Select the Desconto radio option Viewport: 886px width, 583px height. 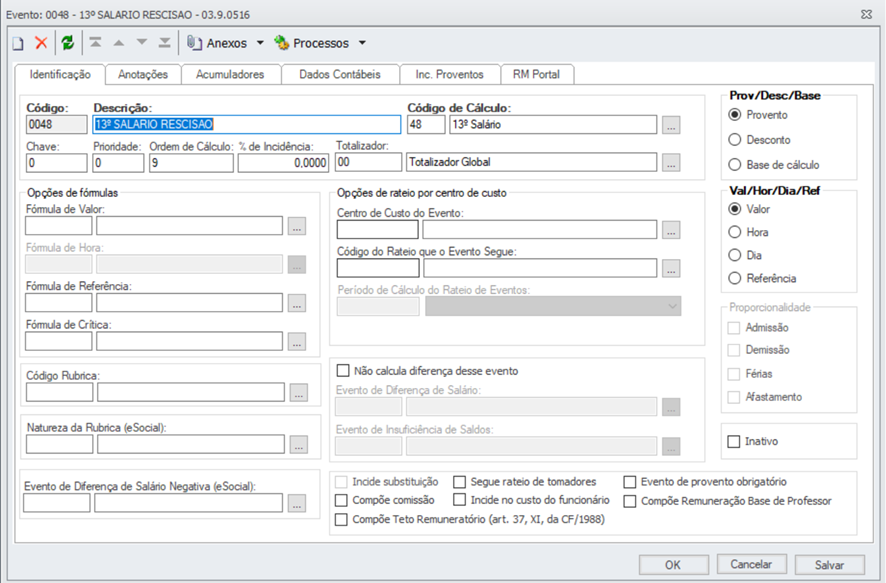[x=735, y=140]
